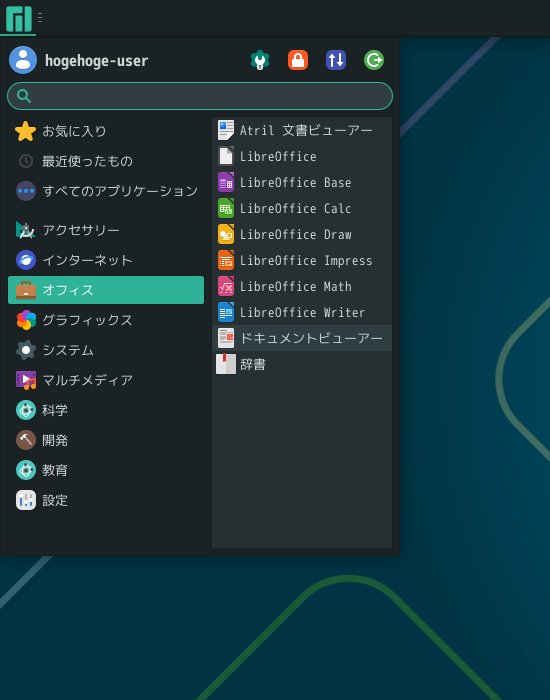Viewport: 550px width, 700px height.
Task: Click the briefcase icon beside オフィス
Action: 26,290
